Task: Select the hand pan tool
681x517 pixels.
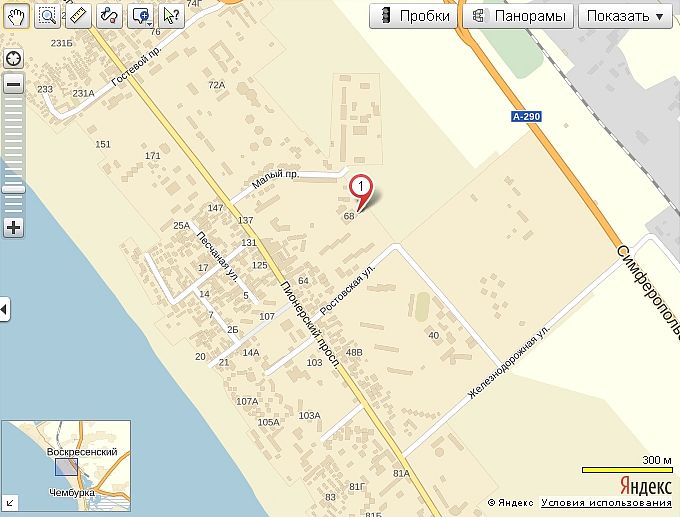Action: point(17,16)
